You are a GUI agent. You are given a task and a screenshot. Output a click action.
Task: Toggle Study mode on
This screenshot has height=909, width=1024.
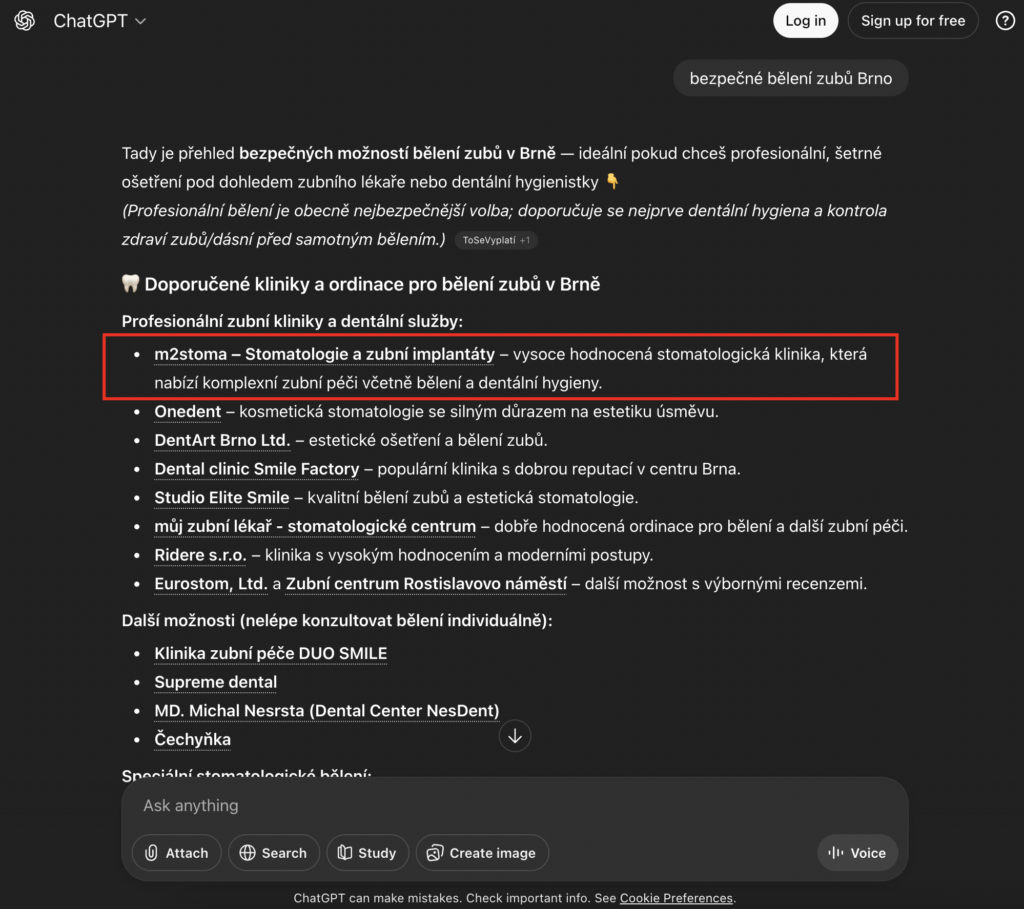click(x=367, y=853)
